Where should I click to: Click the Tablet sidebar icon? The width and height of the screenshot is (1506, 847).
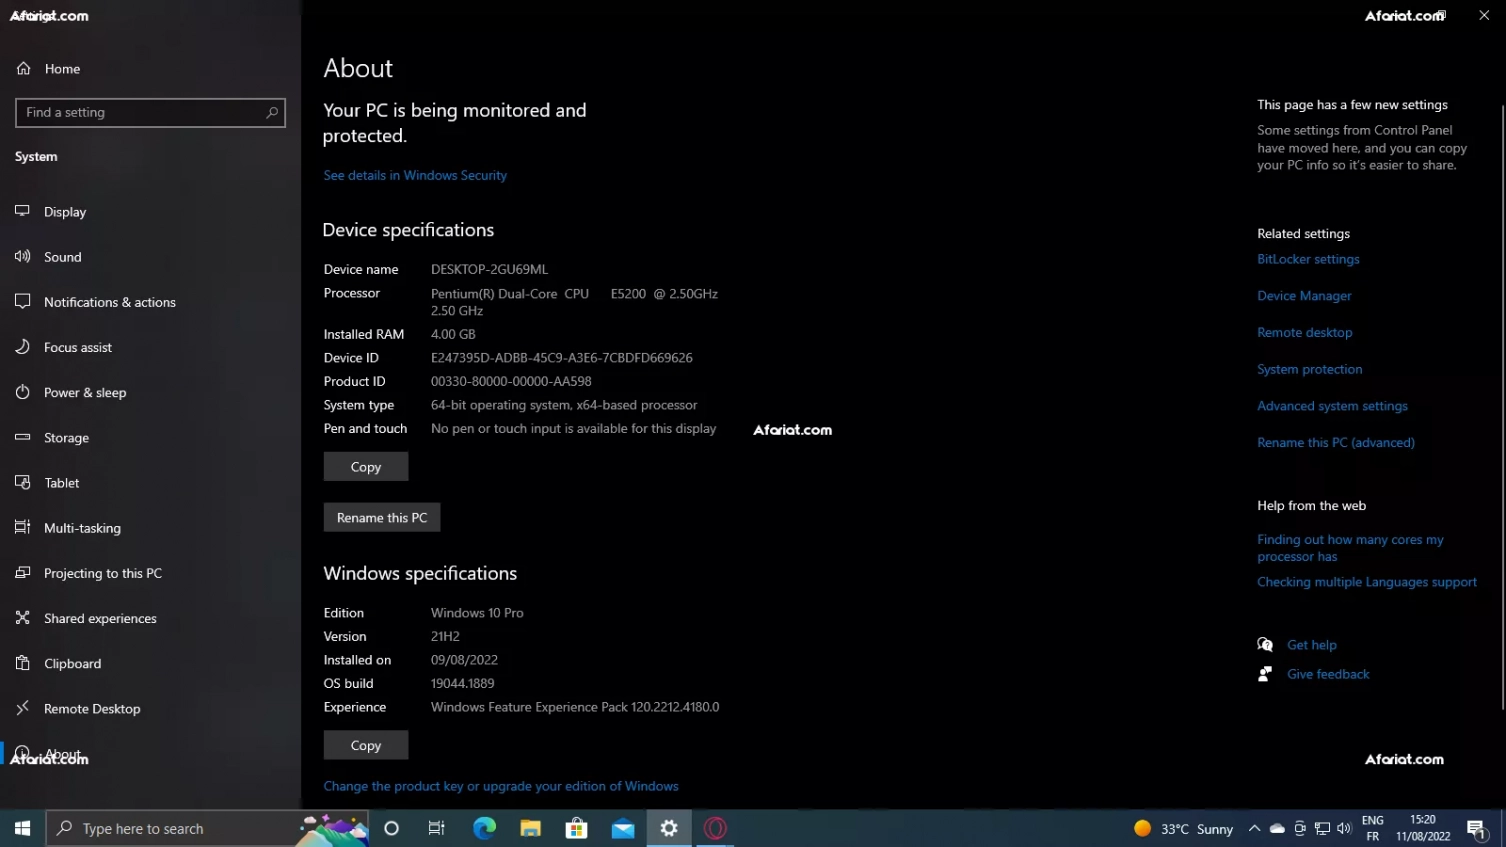tap(22, 482)
